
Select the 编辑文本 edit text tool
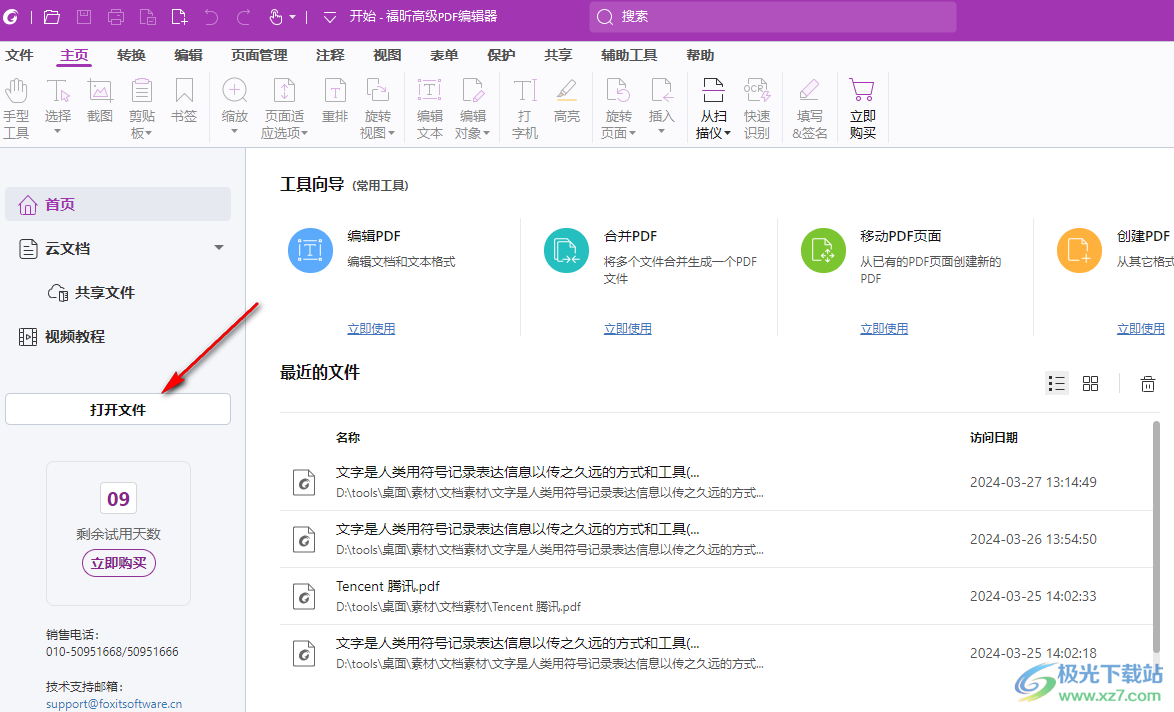[429, 105]
